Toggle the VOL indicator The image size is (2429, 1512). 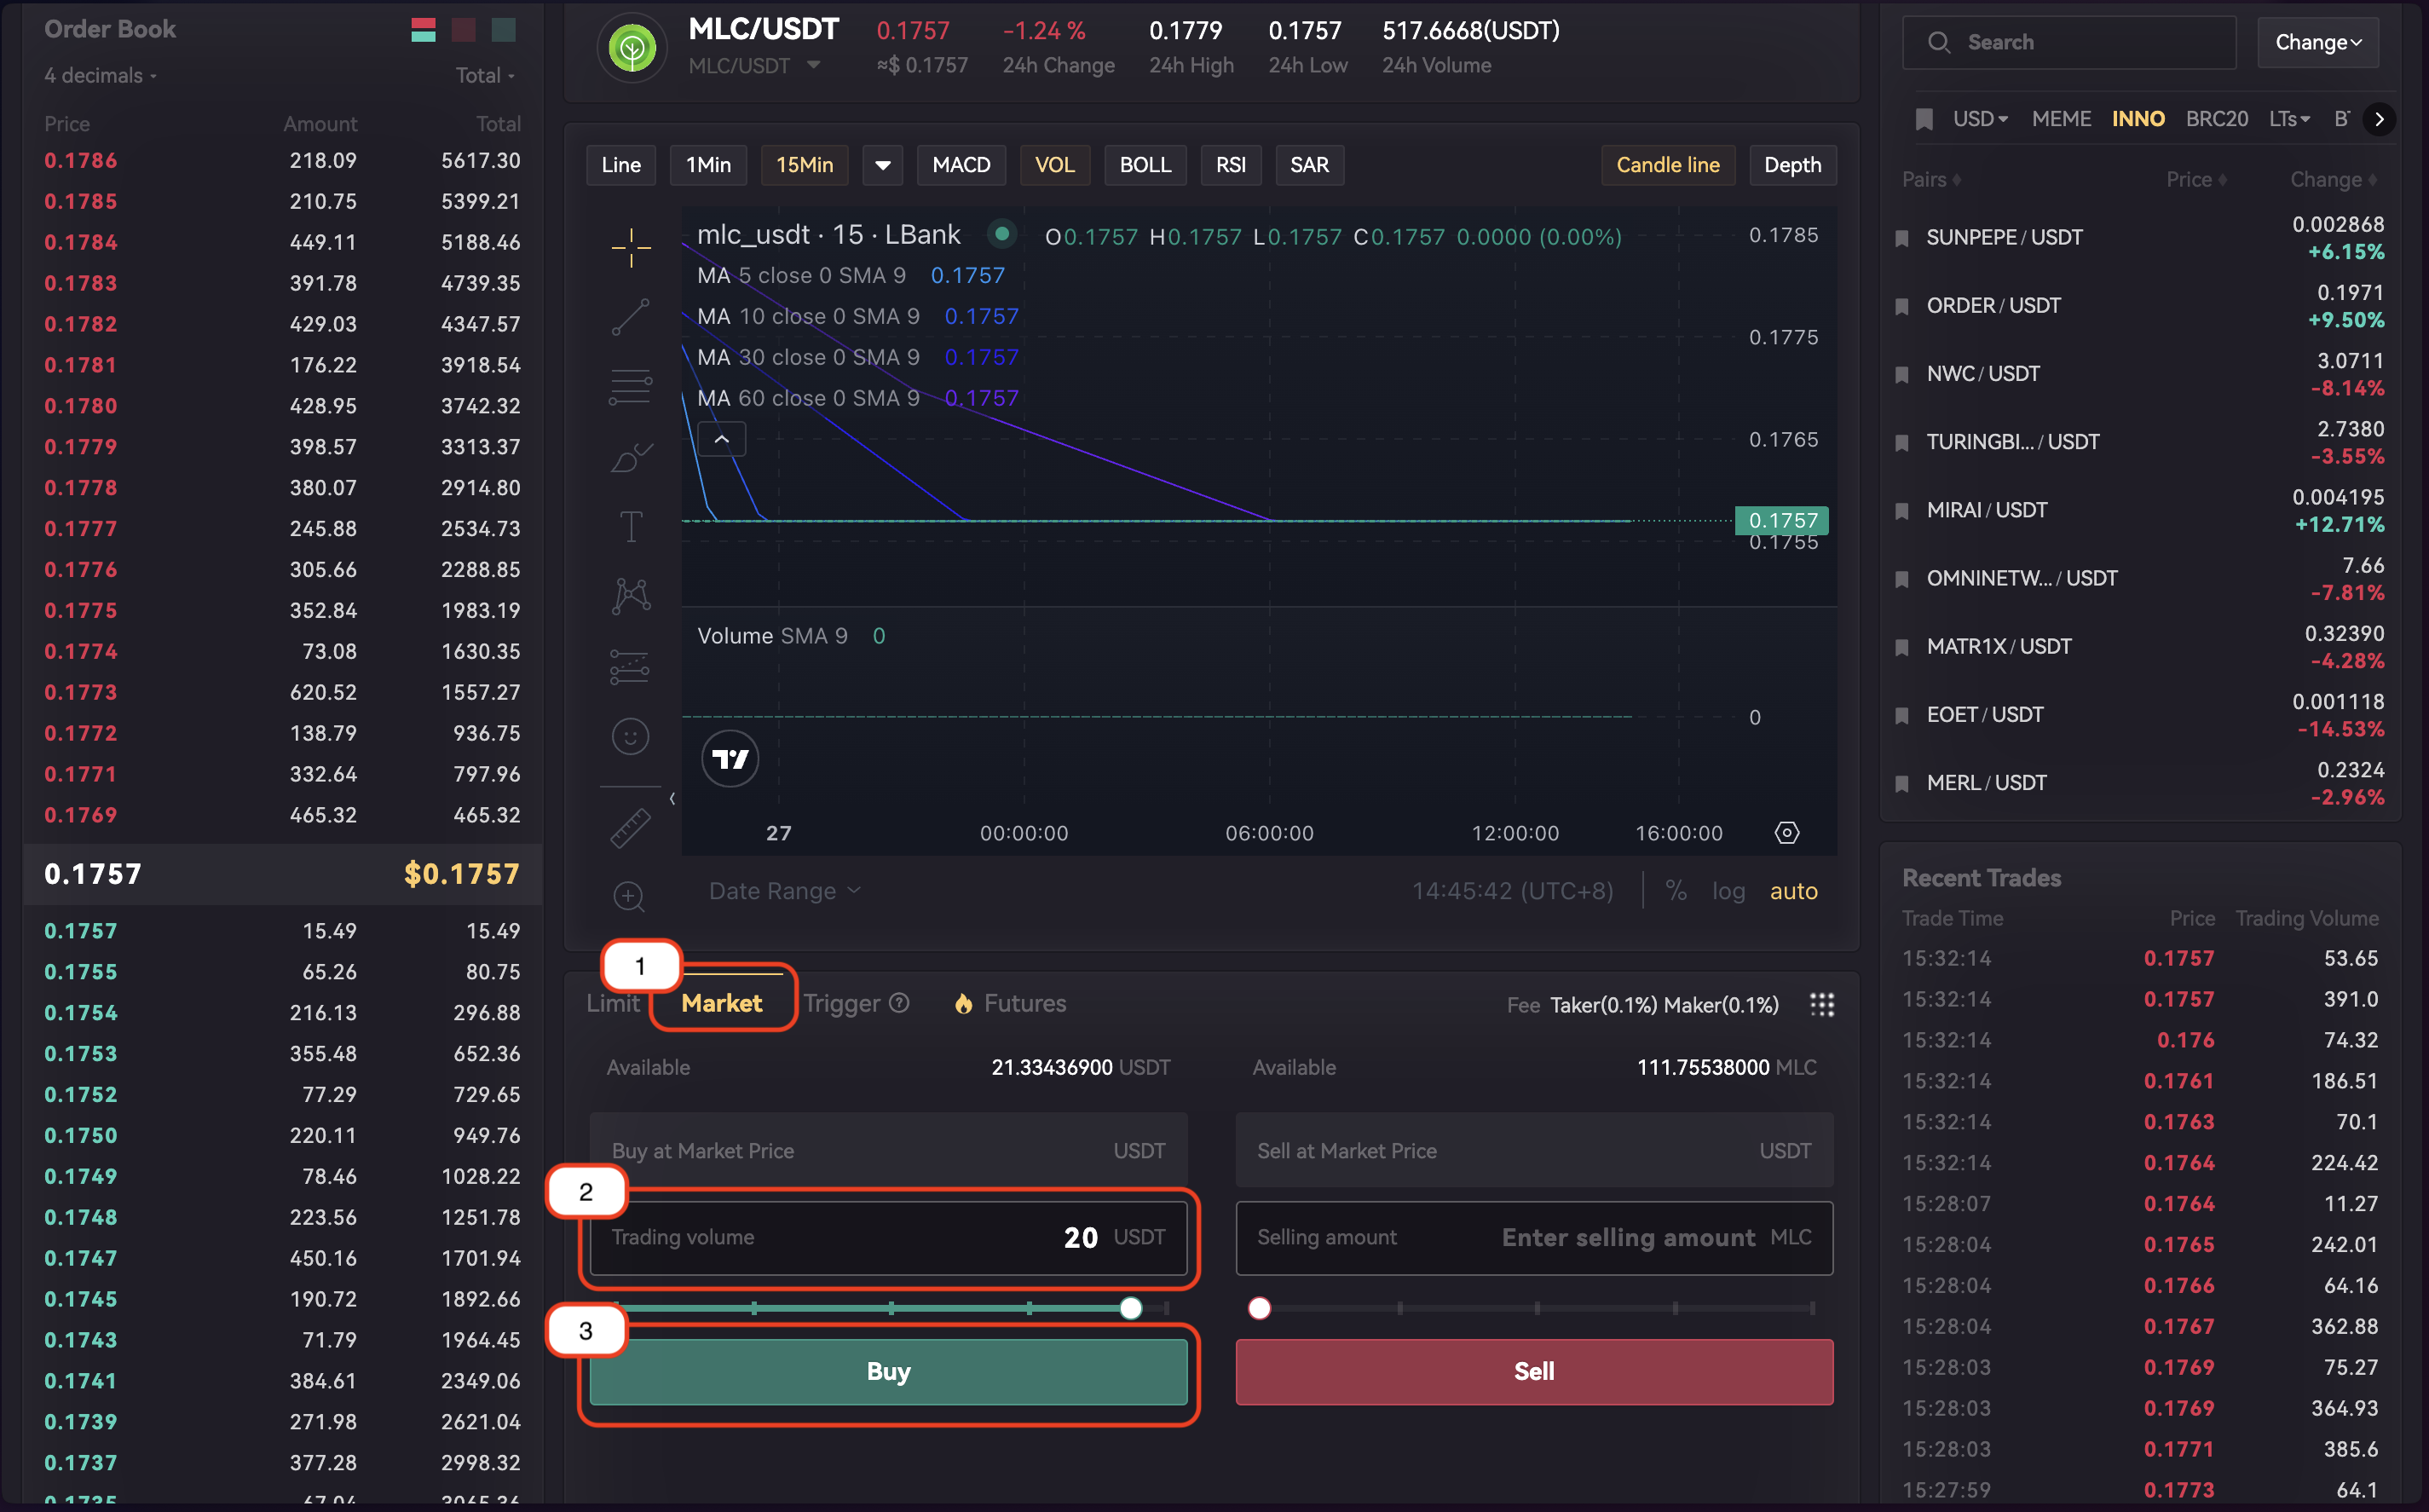coord(1054,165)
